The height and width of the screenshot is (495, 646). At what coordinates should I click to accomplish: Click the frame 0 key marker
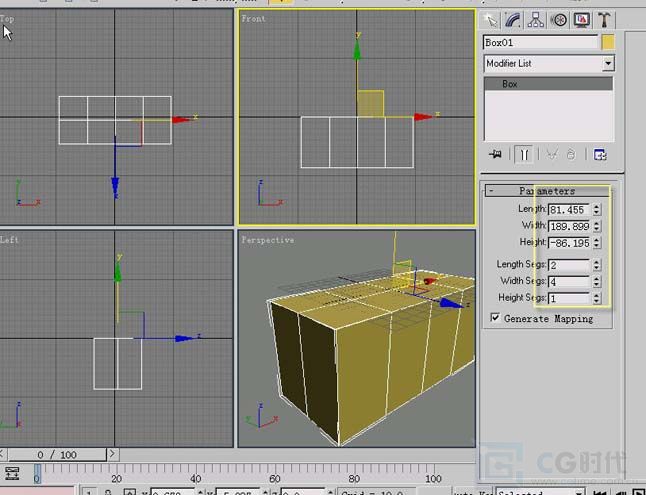37,473
